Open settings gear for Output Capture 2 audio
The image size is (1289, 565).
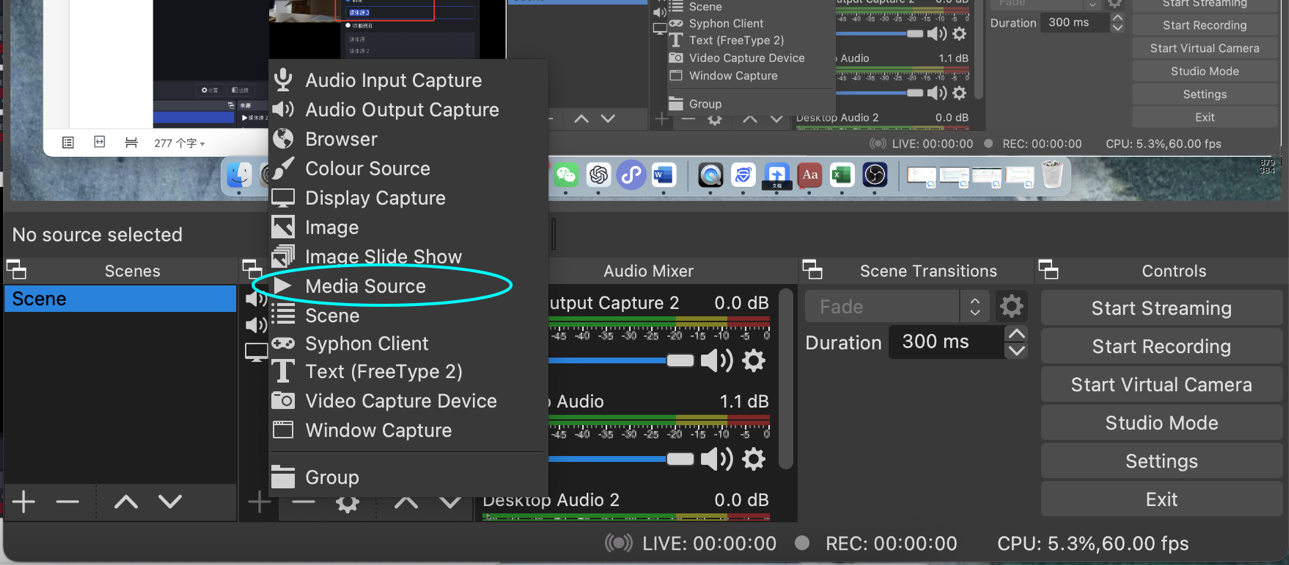coord(754,360)
